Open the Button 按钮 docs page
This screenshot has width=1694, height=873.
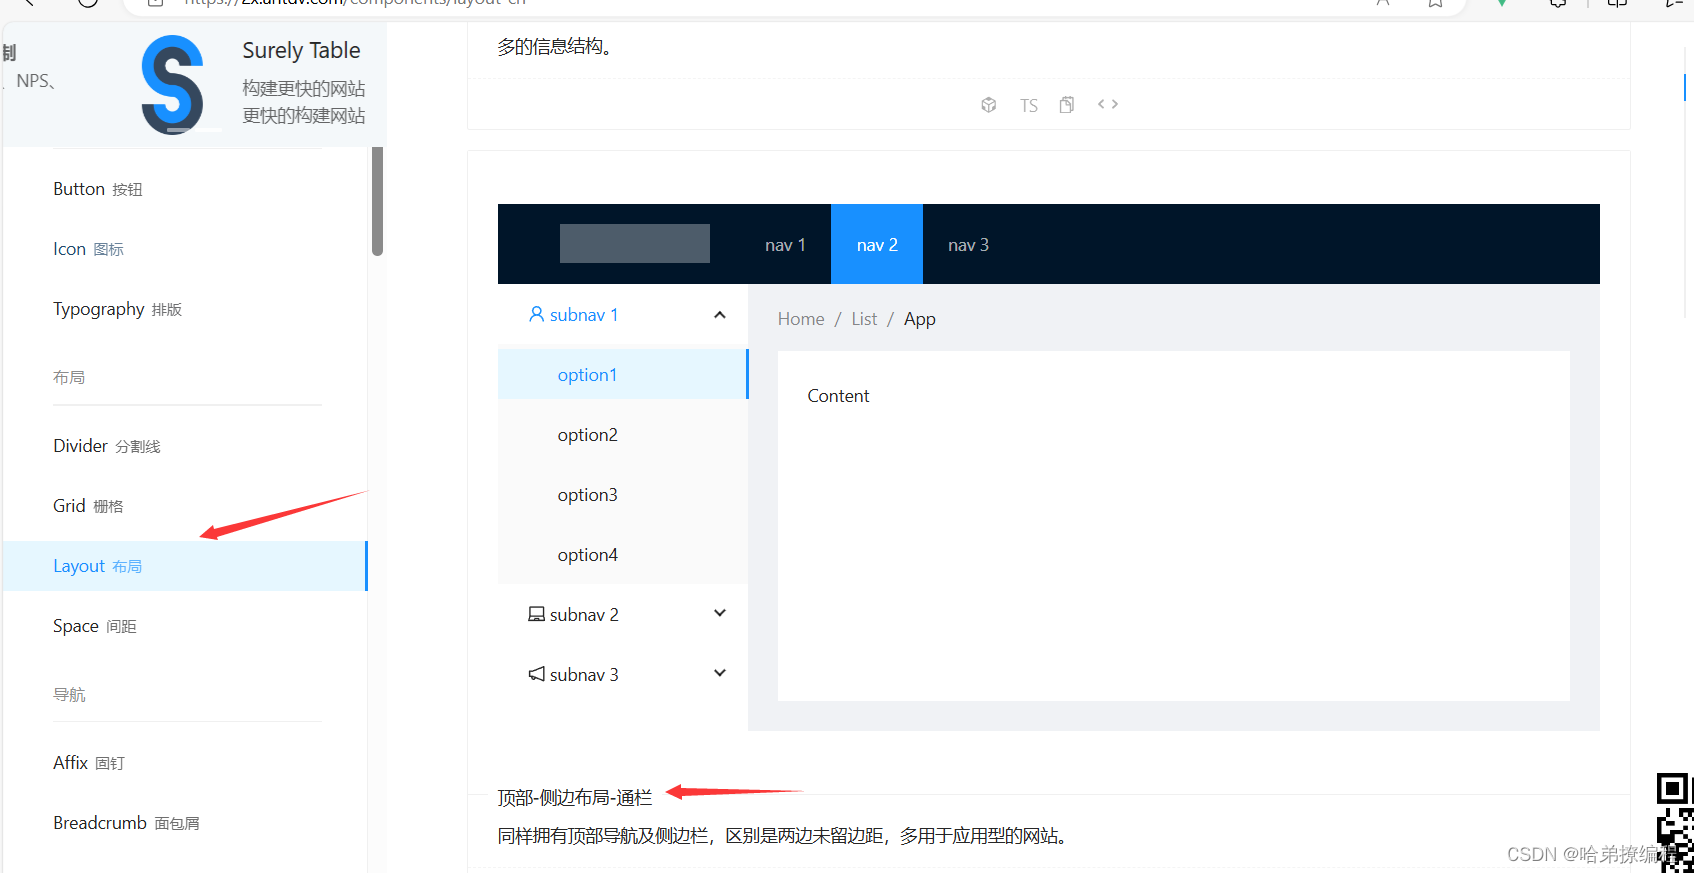(x=185, y=189)
